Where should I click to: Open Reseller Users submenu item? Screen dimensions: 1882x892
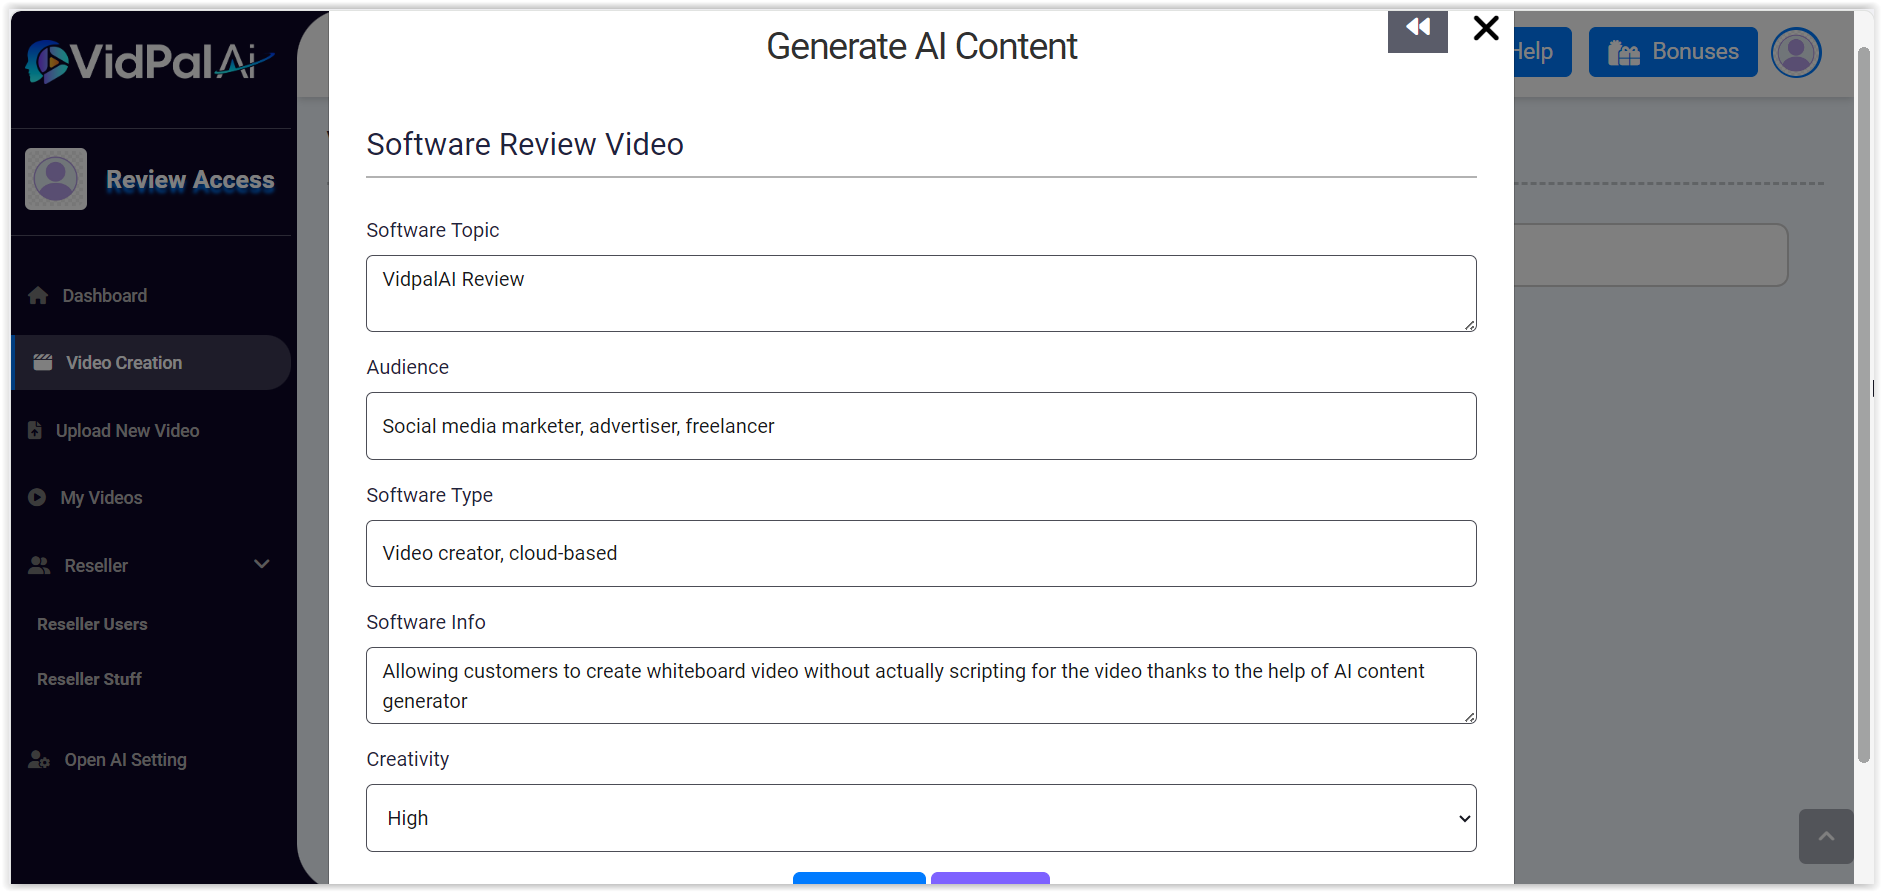pos(92,624)
